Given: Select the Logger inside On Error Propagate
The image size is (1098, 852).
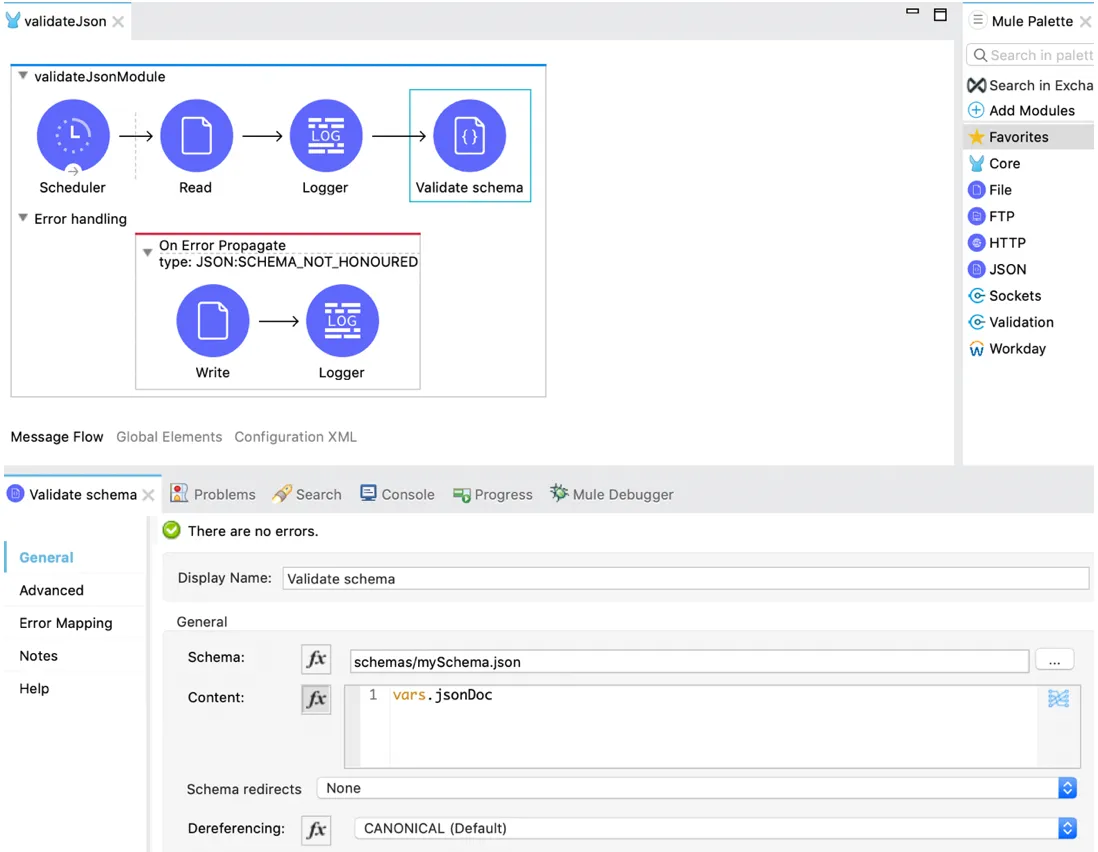Looking at the screenshot, I should (342, 321).
